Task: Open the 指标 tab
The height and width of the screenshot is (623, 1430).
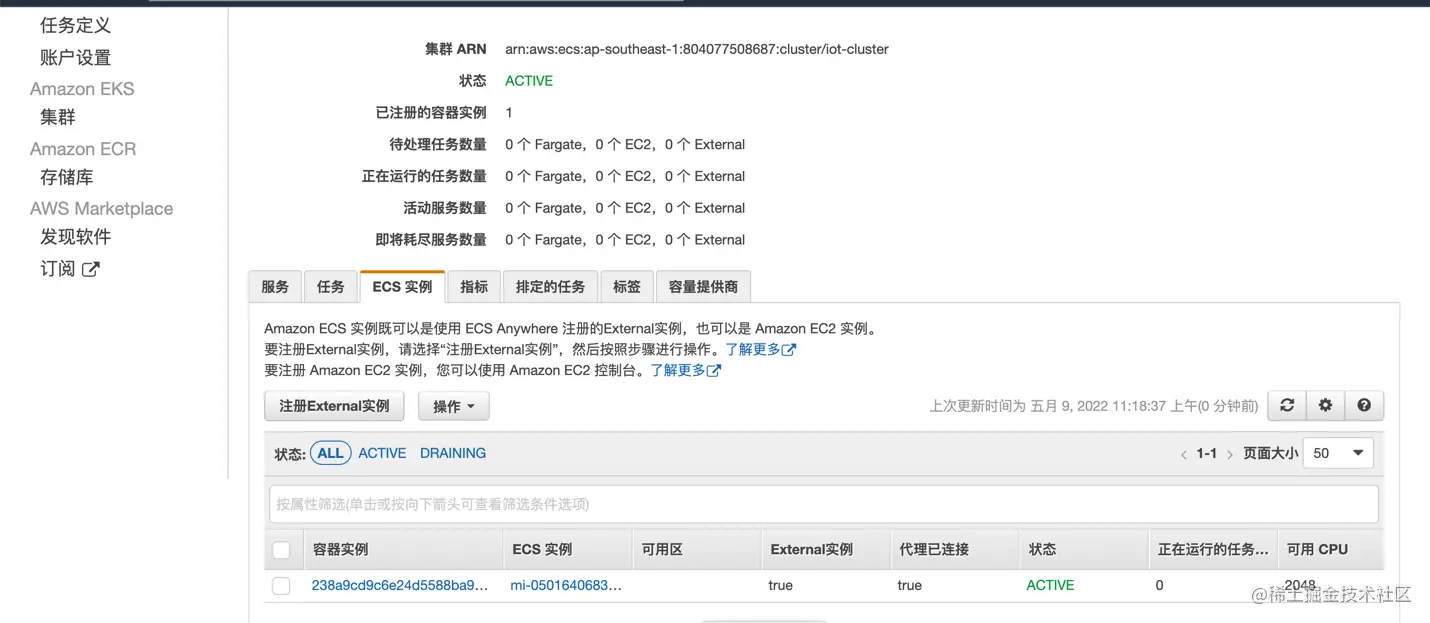Action: click(x=474, y=287)
